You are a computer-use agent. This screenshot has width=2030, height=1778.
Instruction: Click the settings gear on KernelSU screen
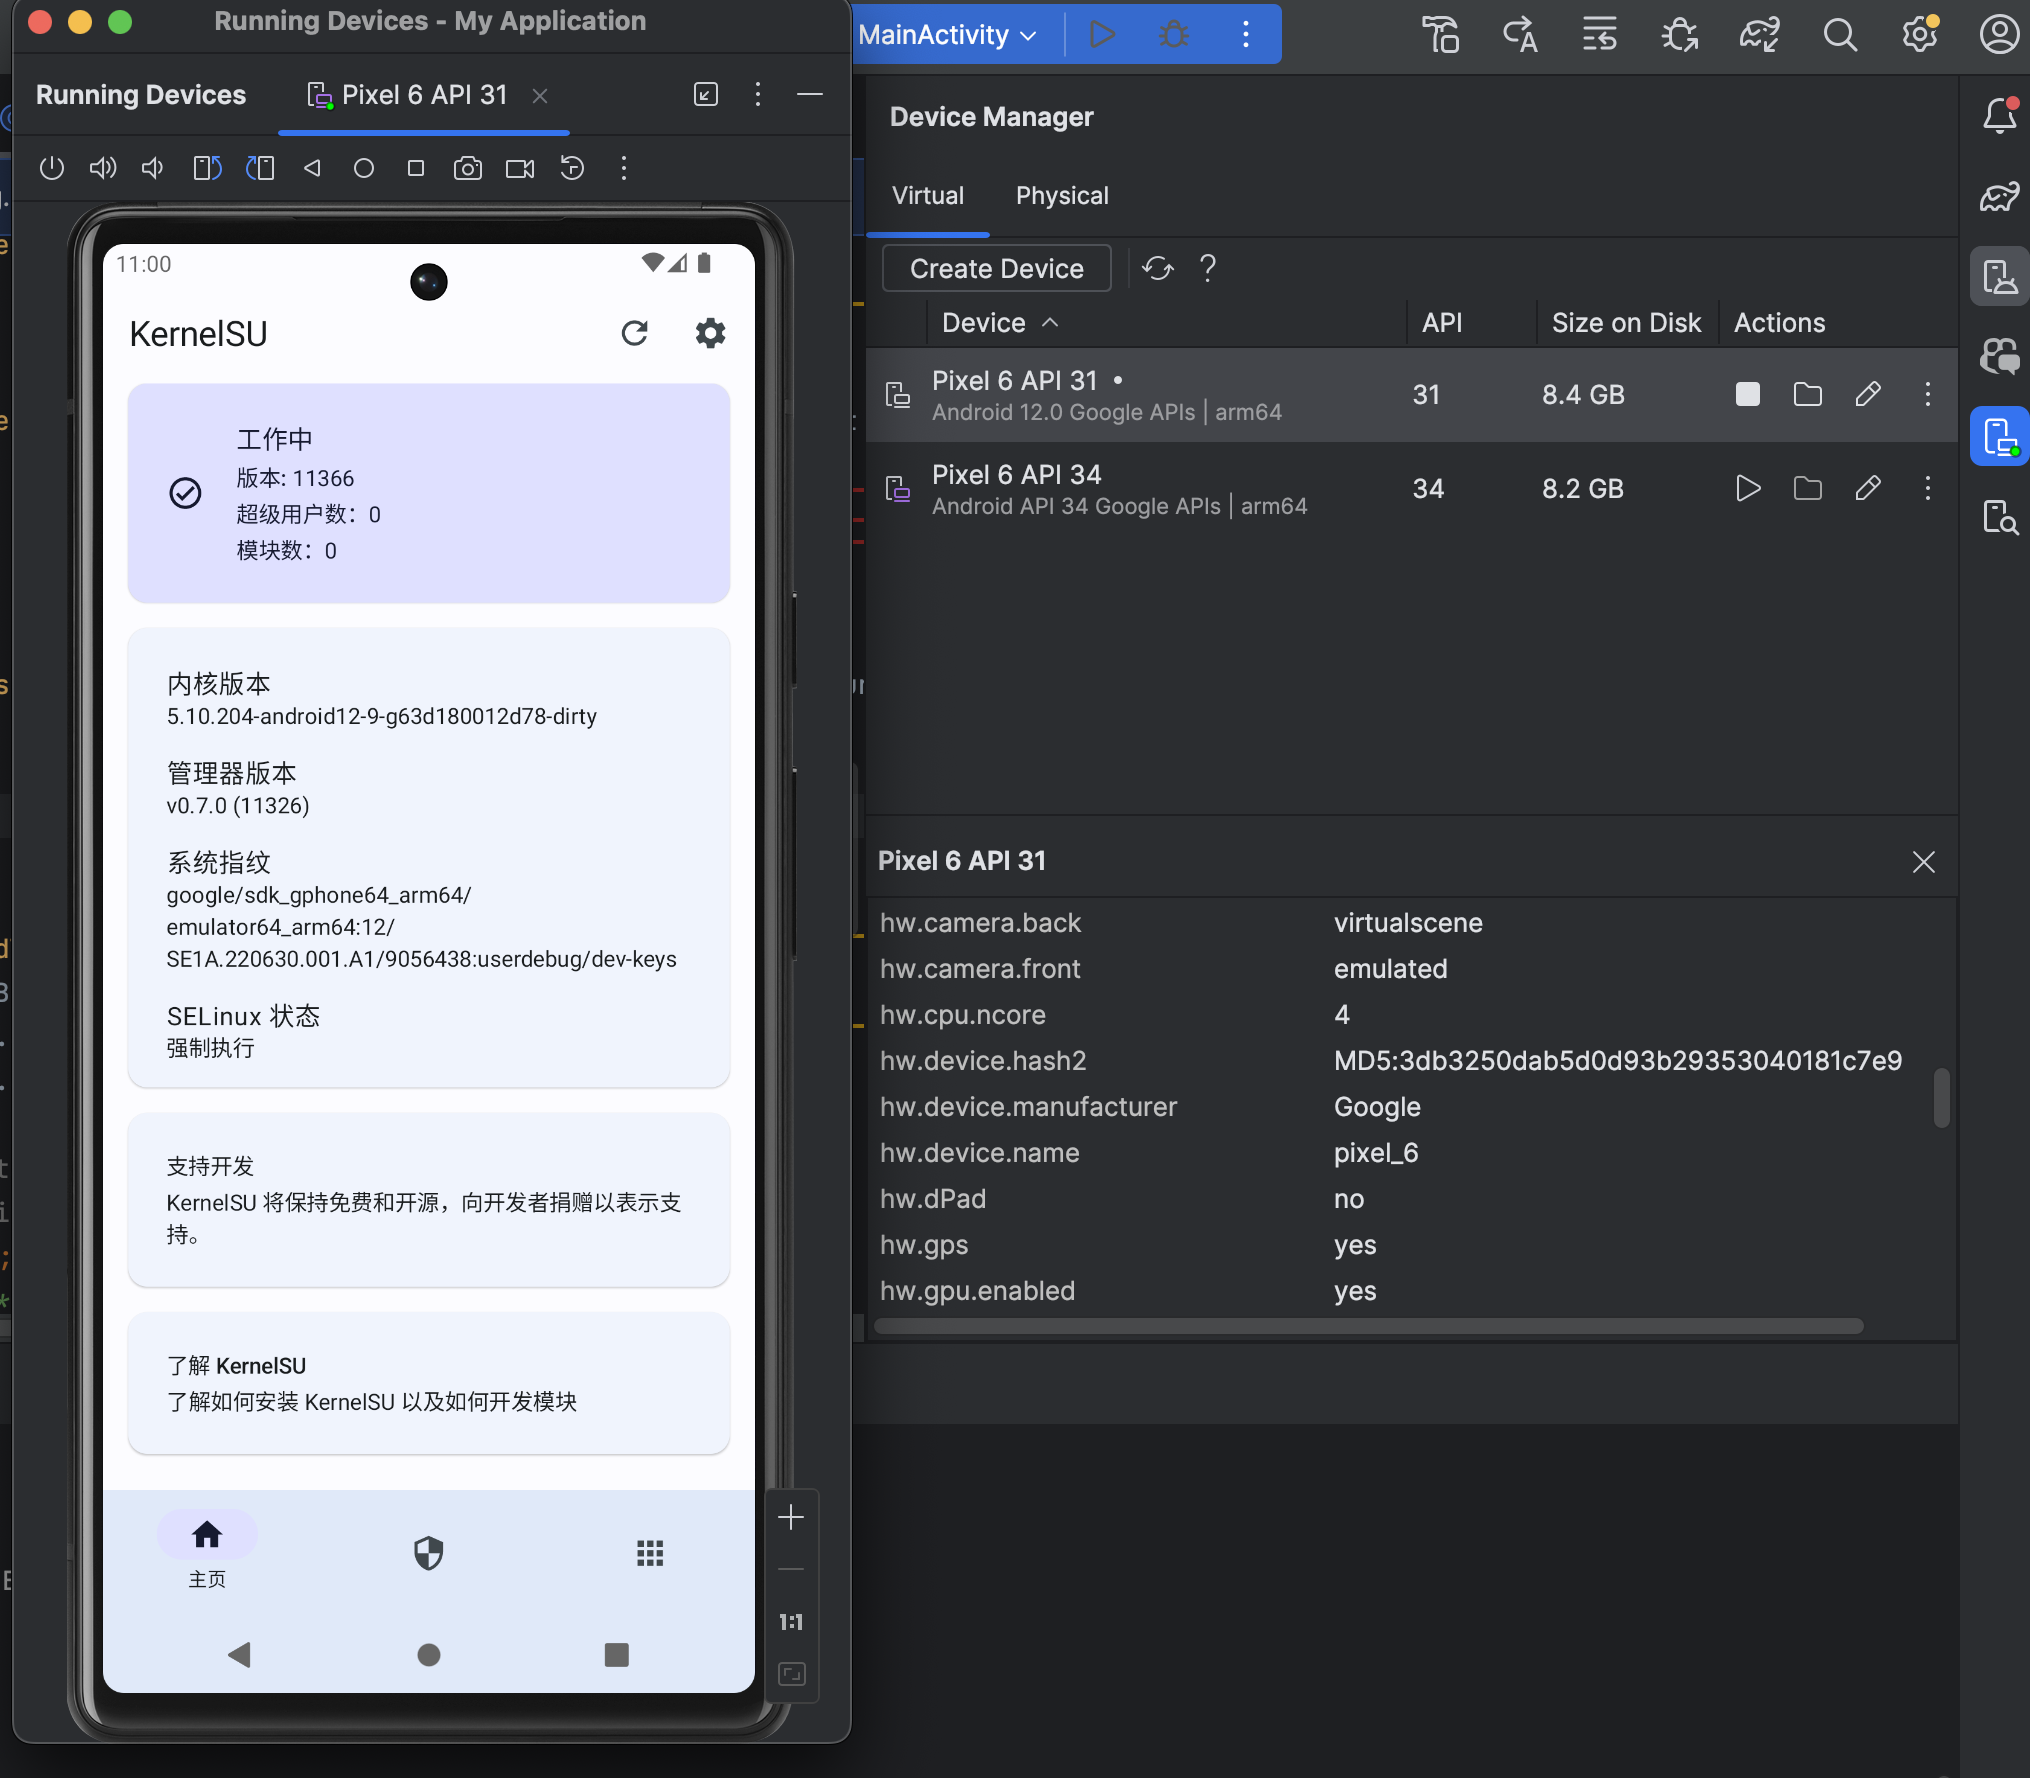pyautogui.click(x=711, y=331)
